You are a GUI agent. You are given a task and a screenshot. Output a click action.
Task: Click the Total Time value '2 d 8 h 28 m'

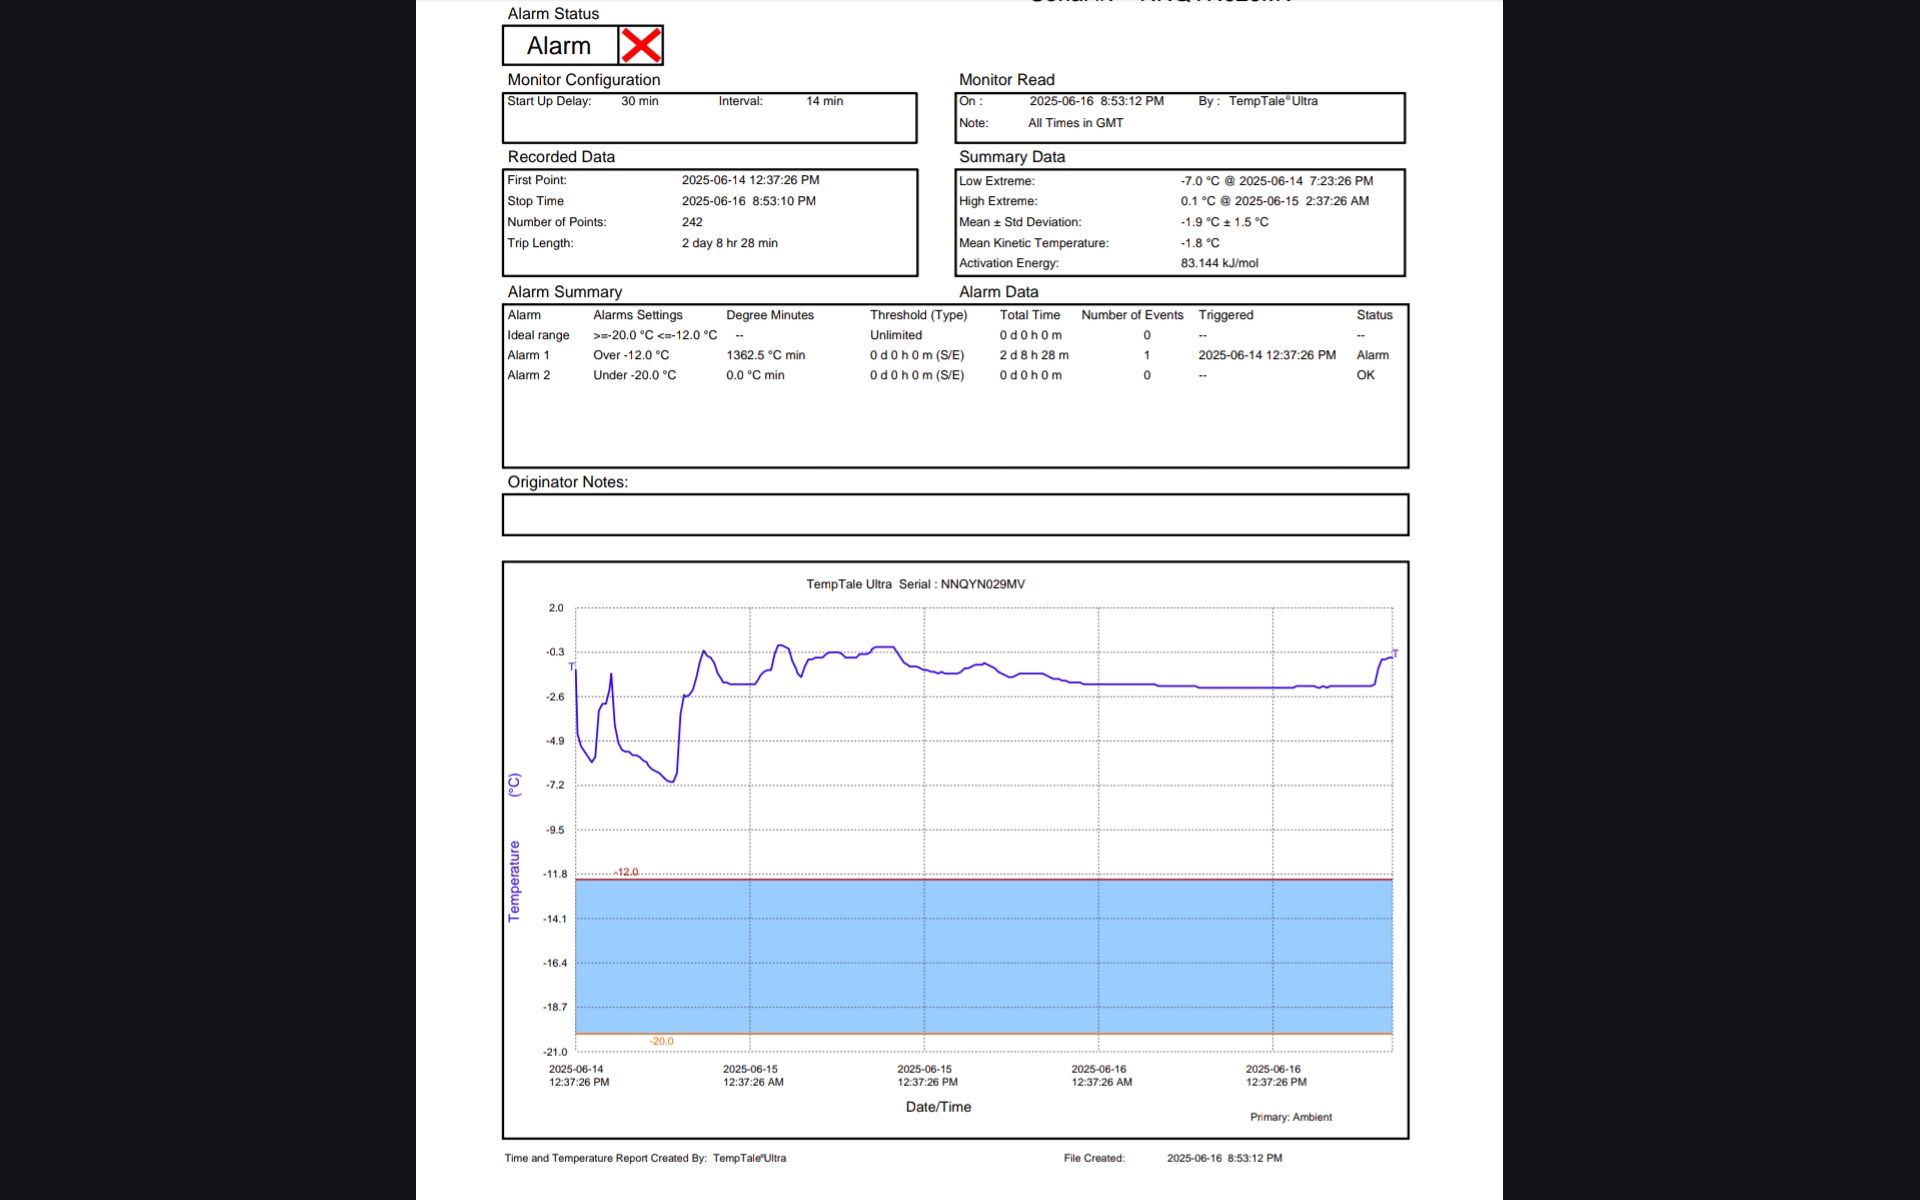coord(1034,355)
